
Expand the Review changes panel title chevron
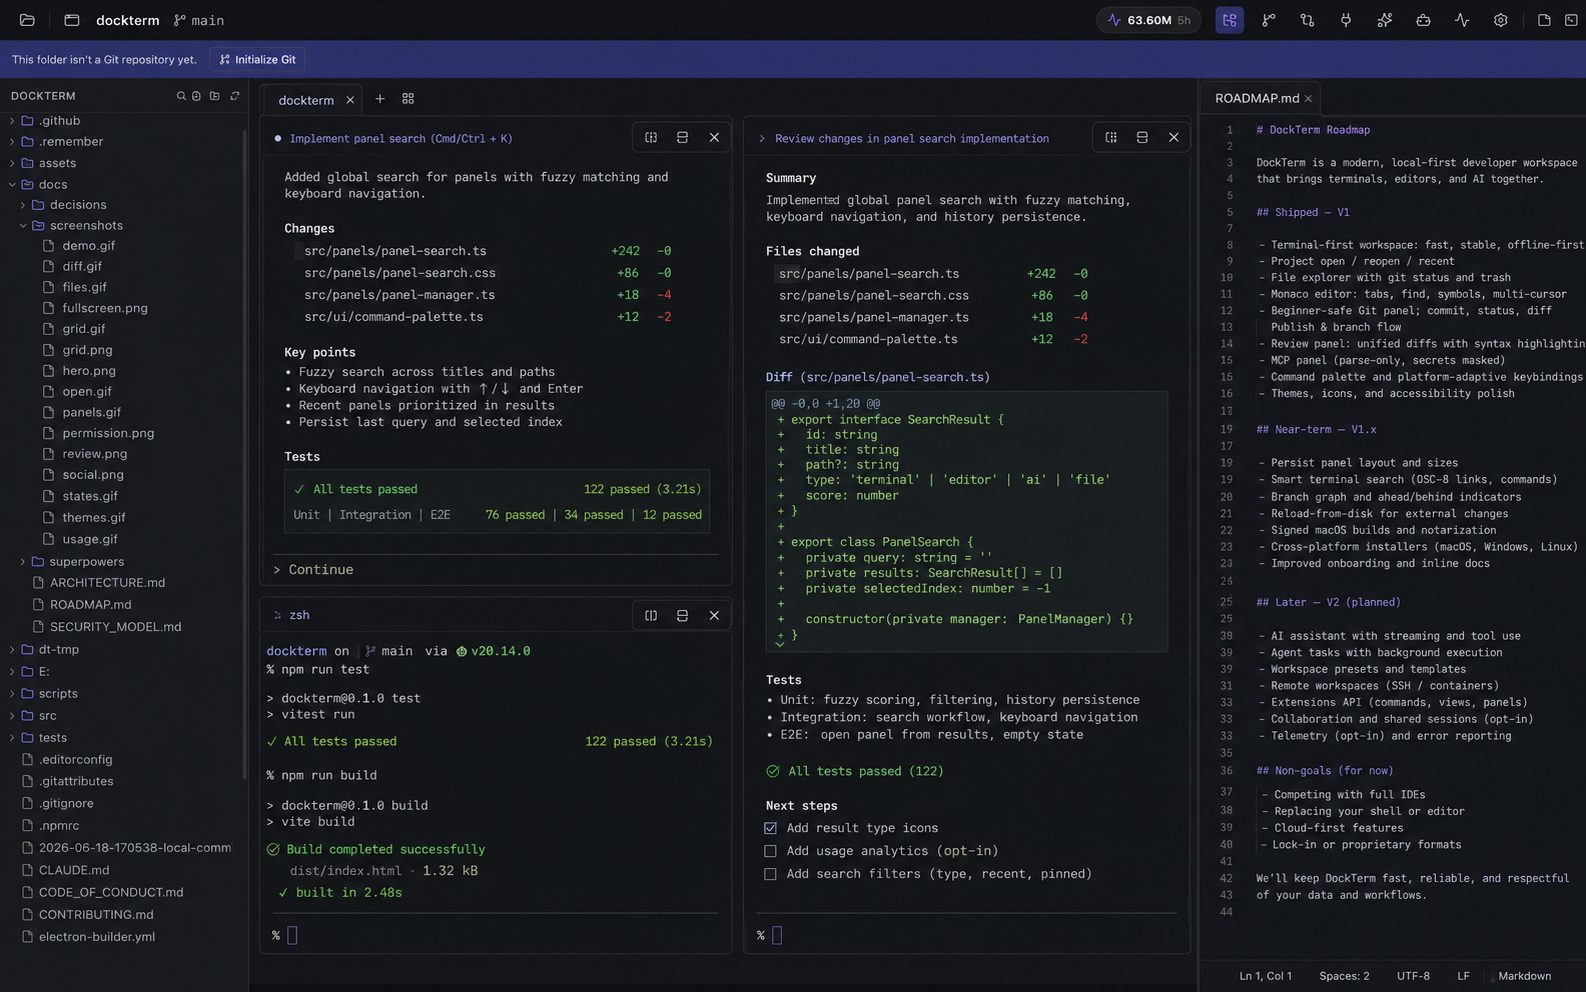762,139
